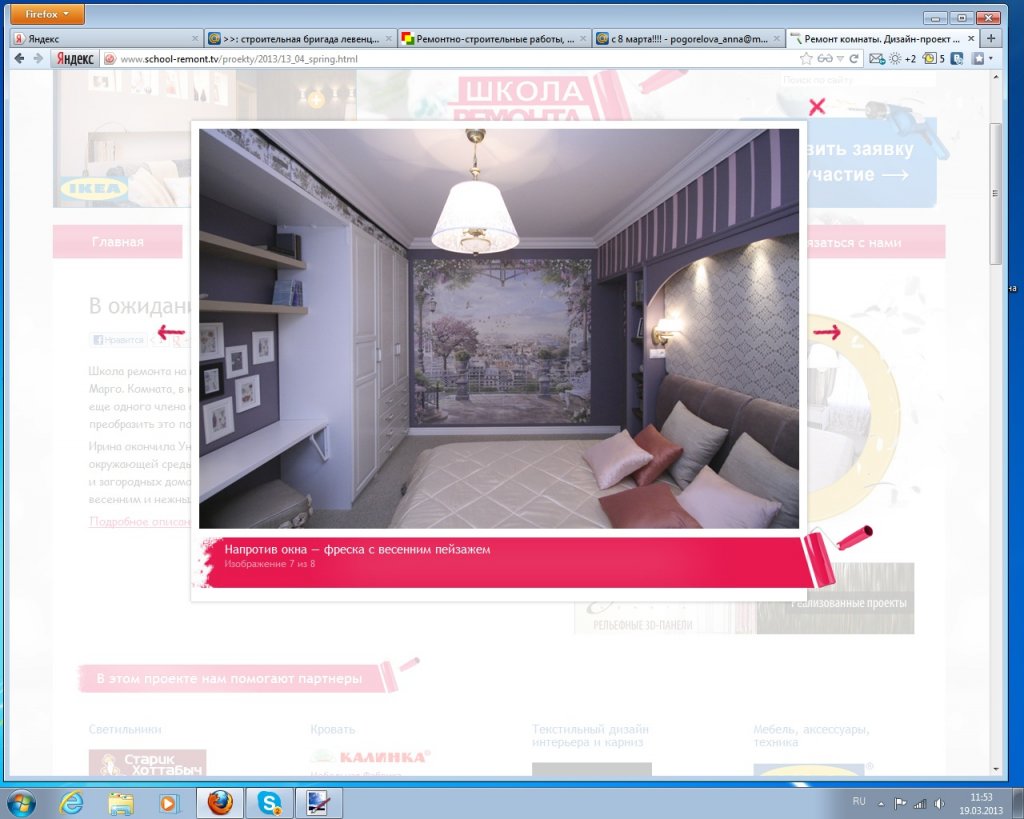
Task: Click the Реализованные проекты button
Action: coord(848,603)
